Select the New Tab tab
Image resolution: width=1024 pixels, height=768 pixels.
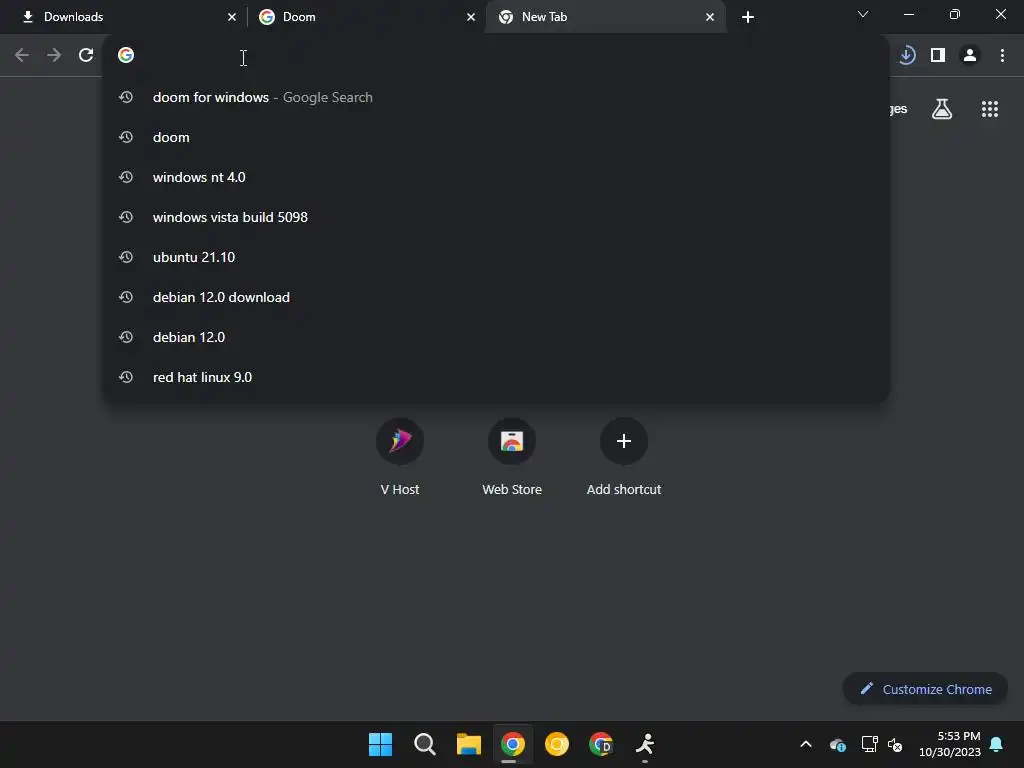coord(606,17)
